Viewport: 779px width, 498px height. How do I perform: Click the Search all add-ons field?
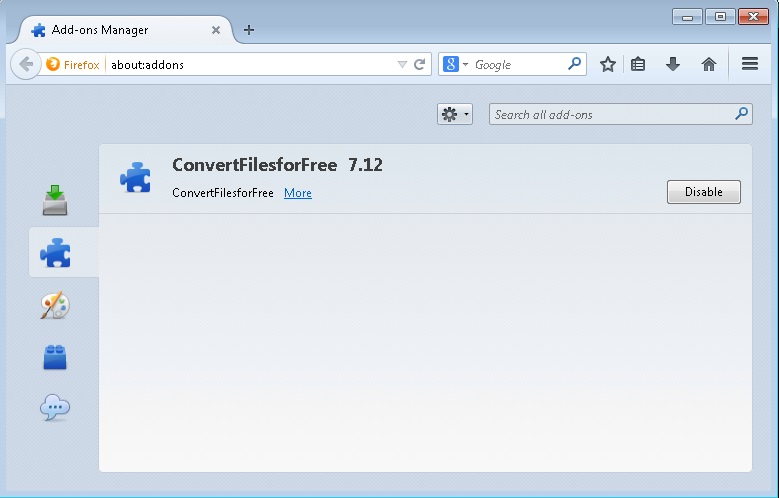[621, 114]
